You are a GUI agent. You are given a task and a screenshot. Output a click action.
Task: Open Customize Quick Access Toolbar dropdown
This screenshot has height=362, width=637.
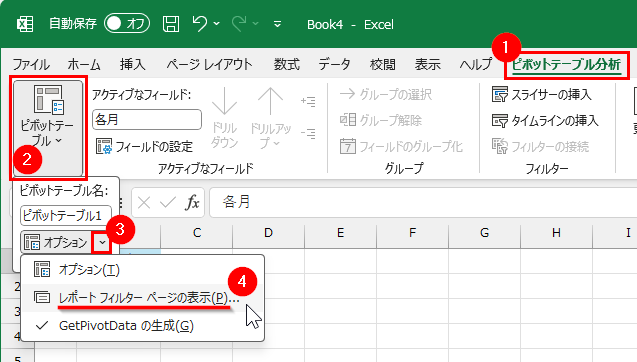[x=277, y=24]
